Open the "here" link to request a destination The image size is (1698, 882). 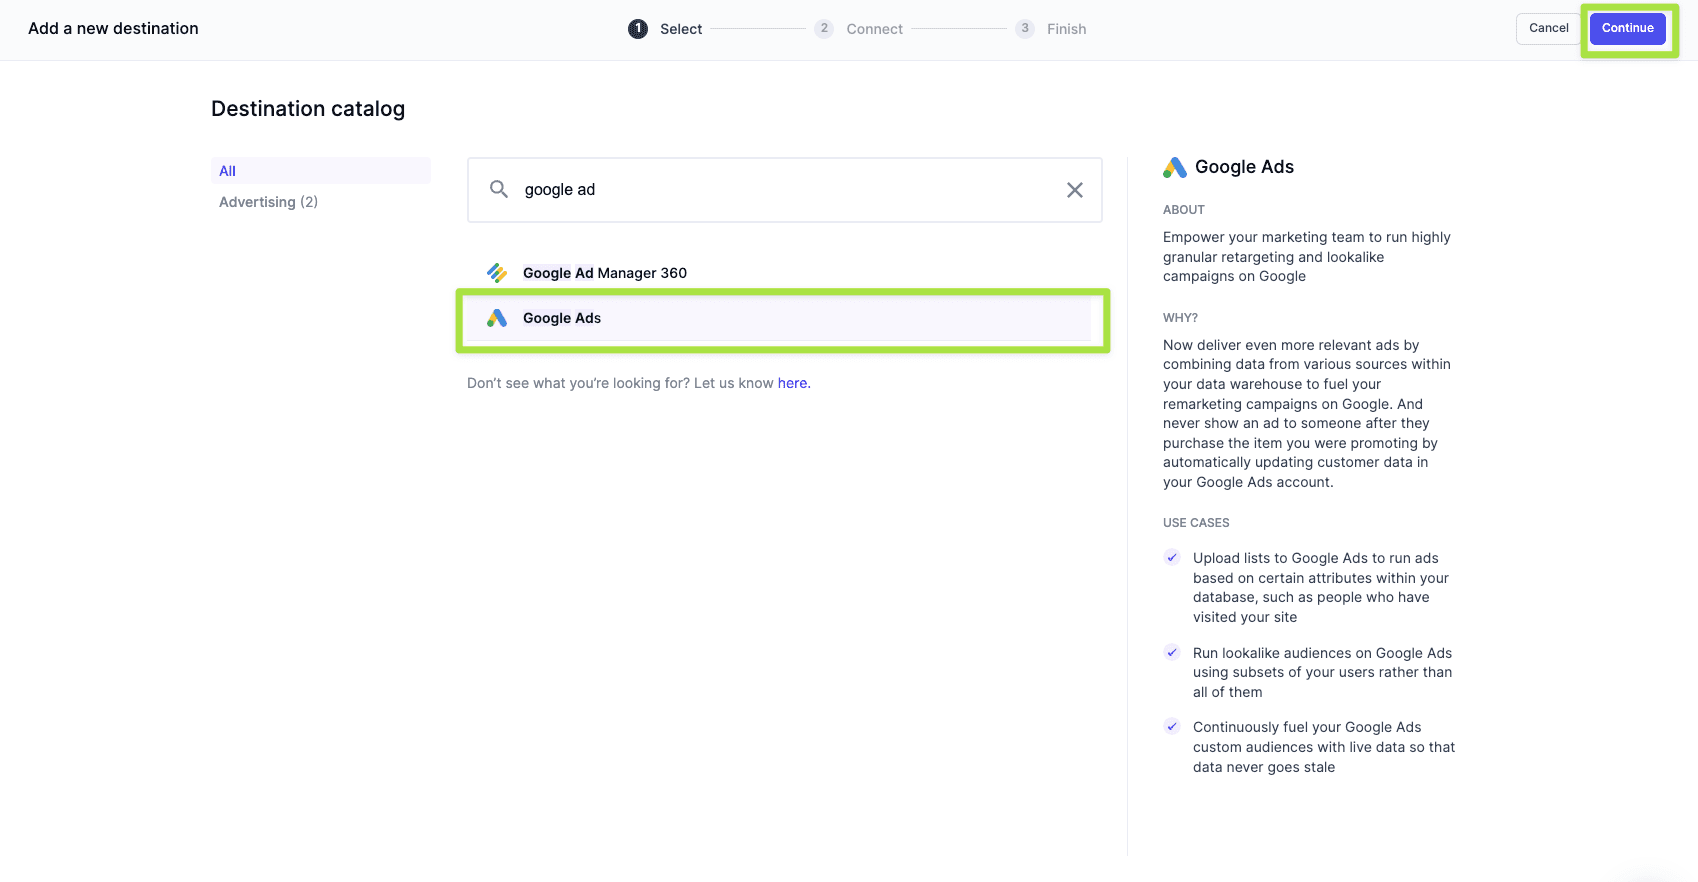pyautogui.click(x=793, y=383)
